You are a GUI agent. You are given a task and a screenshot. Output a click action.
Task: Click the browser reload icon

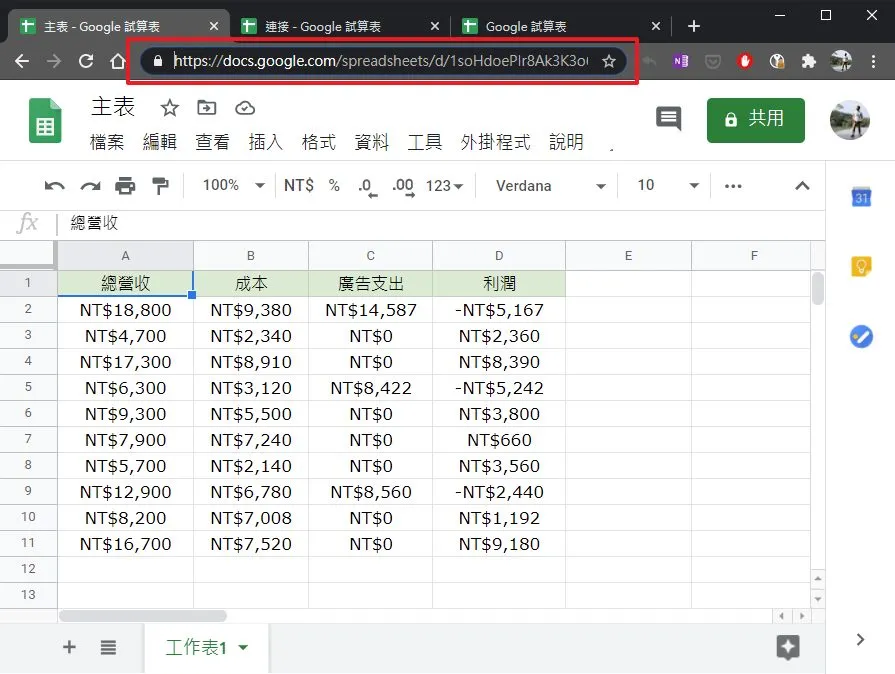tap(86, 60)
